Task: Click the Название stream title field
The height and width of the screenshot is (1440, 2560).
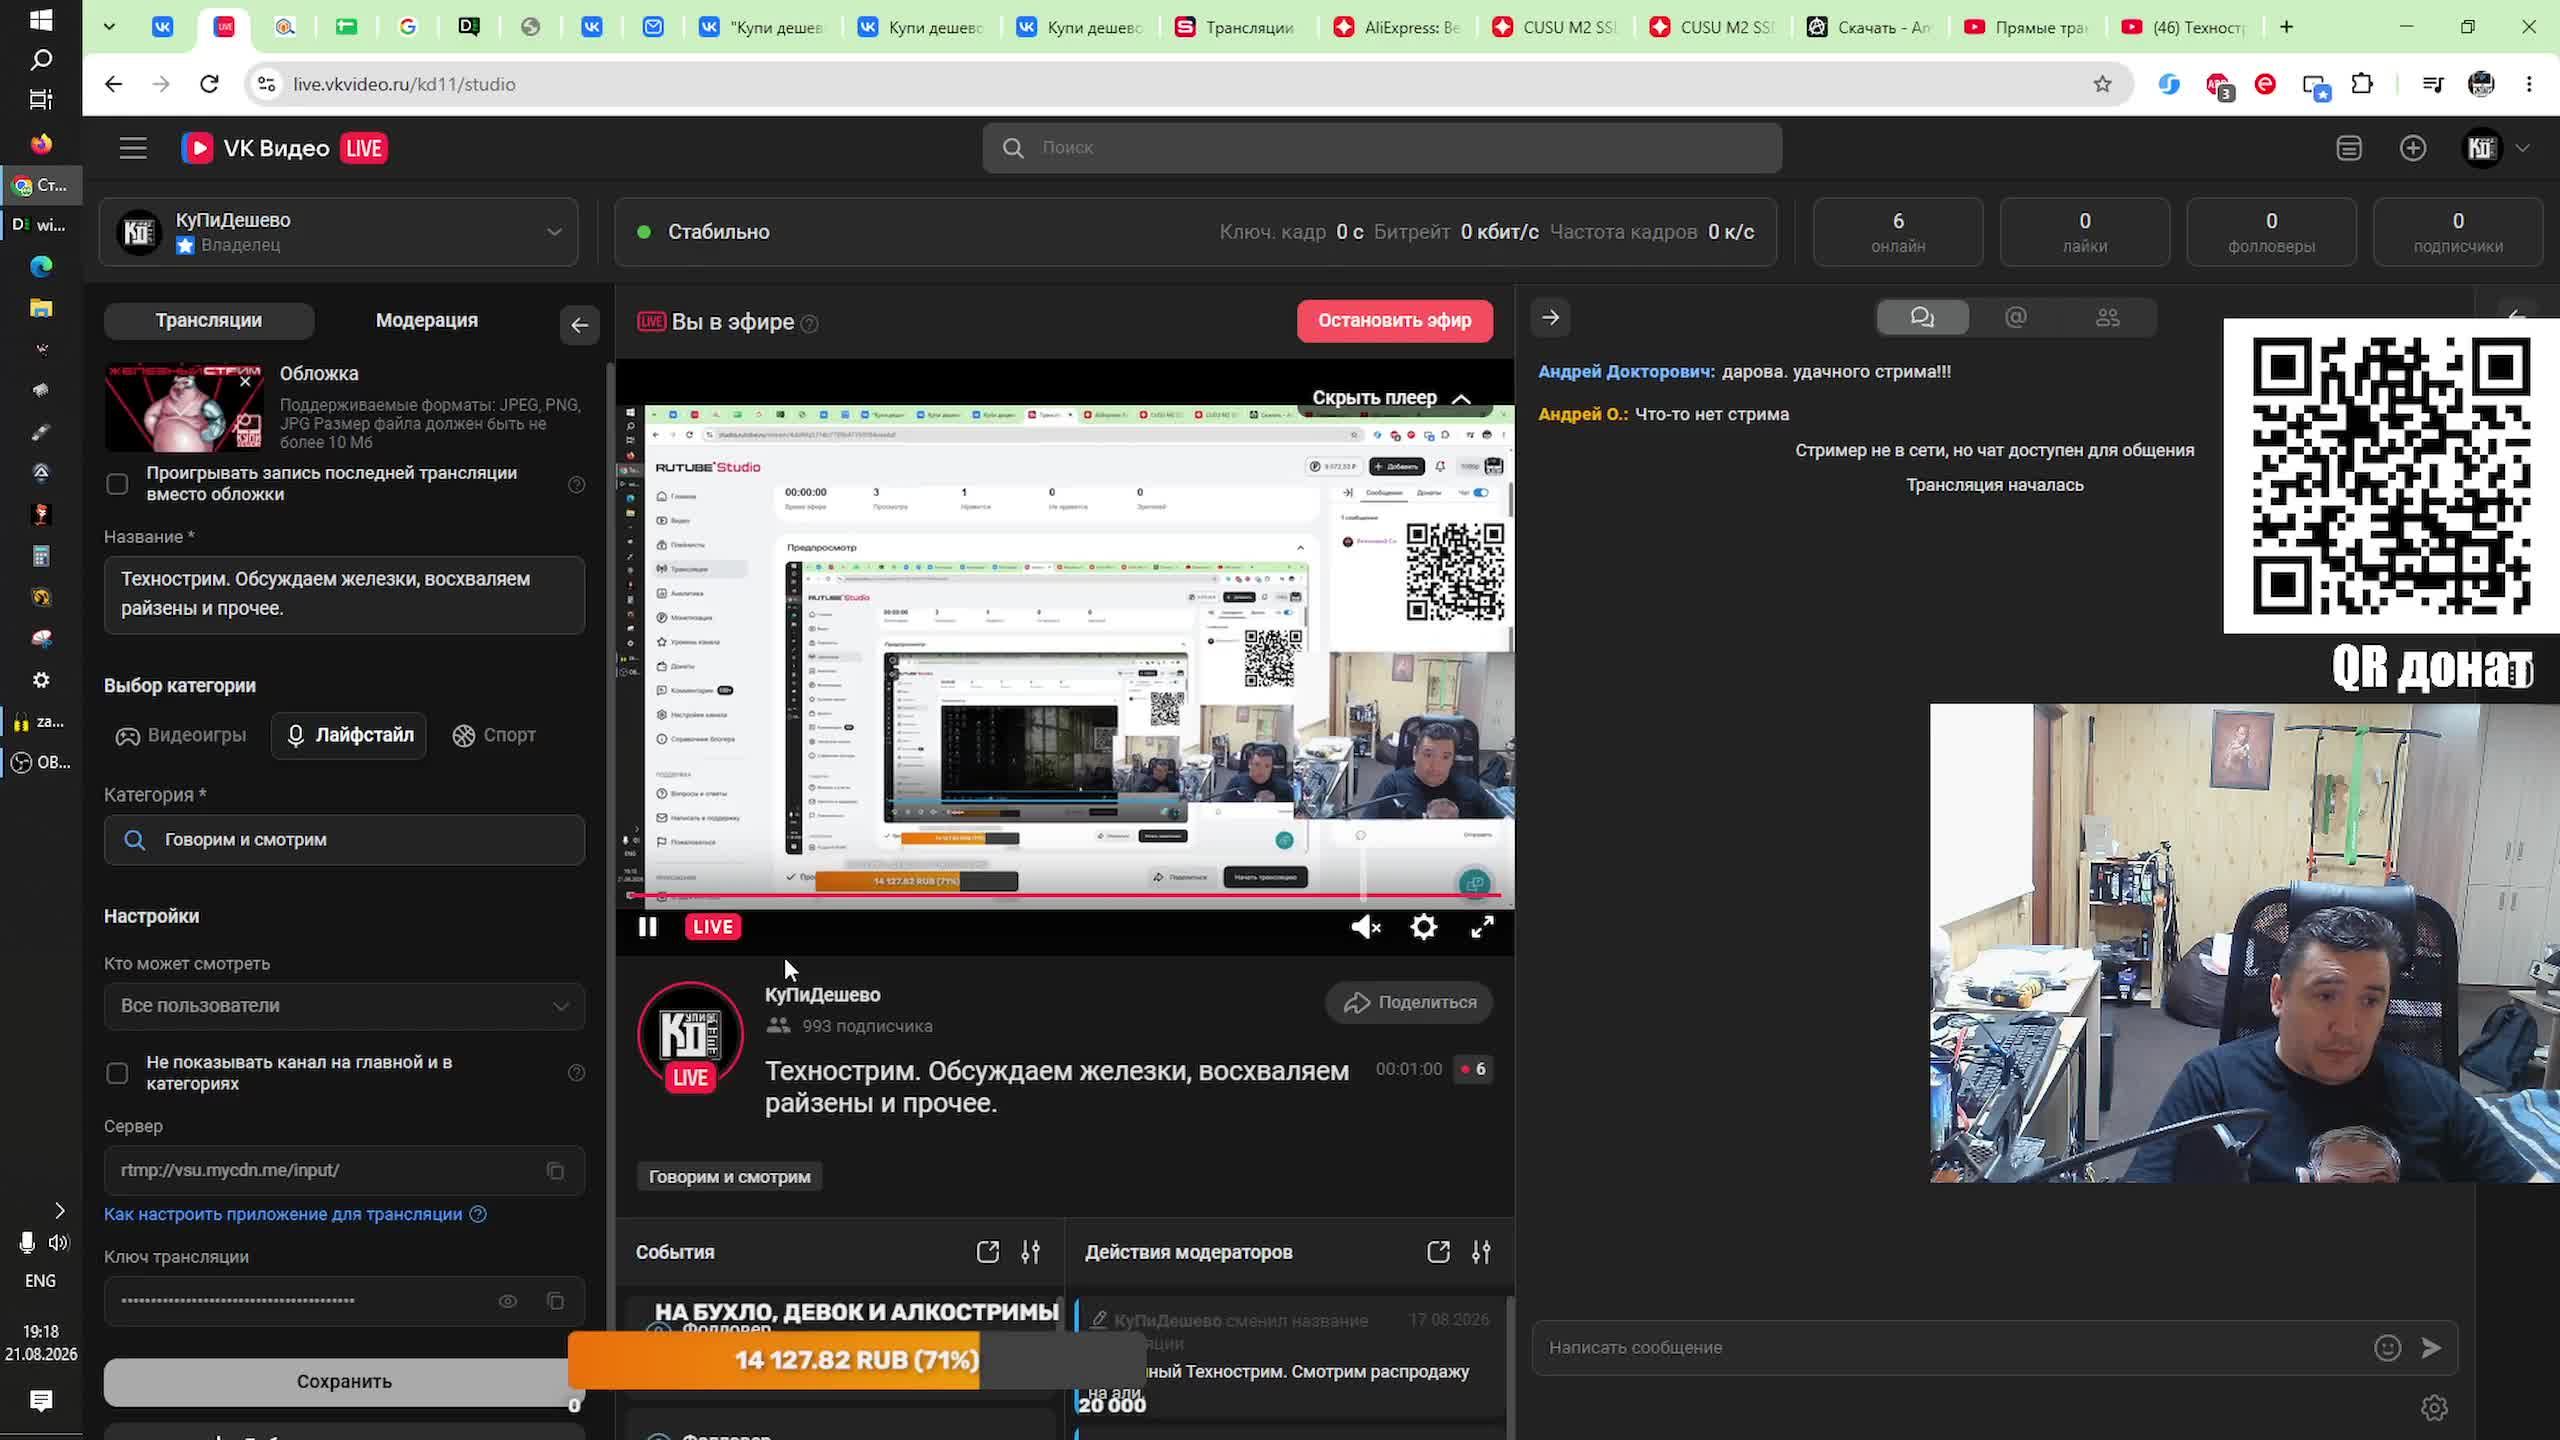Action: (344, 594)
